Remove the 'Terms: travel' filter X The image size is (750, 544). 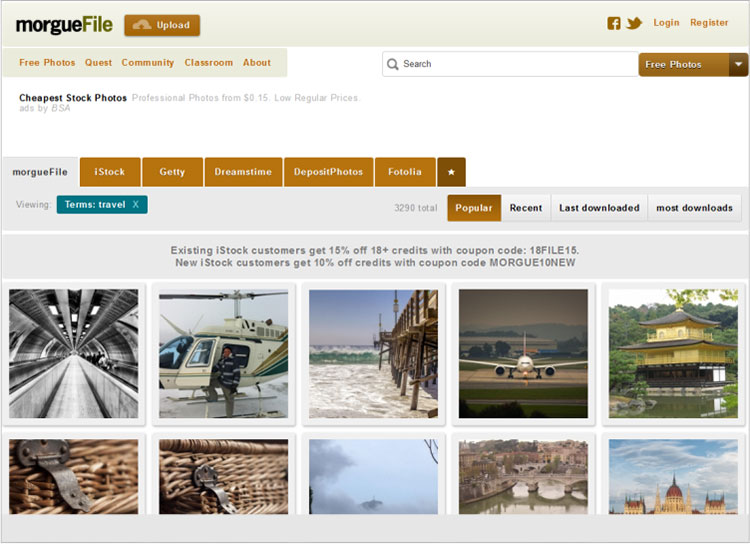[x=136, y=204]
